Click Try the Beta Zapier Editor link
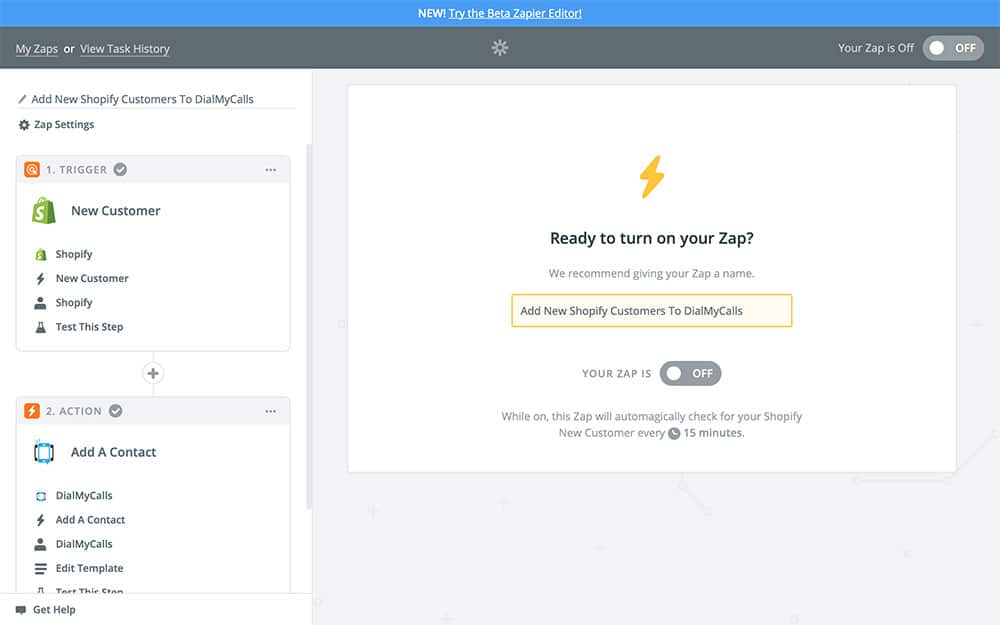 tap(515, 13)
